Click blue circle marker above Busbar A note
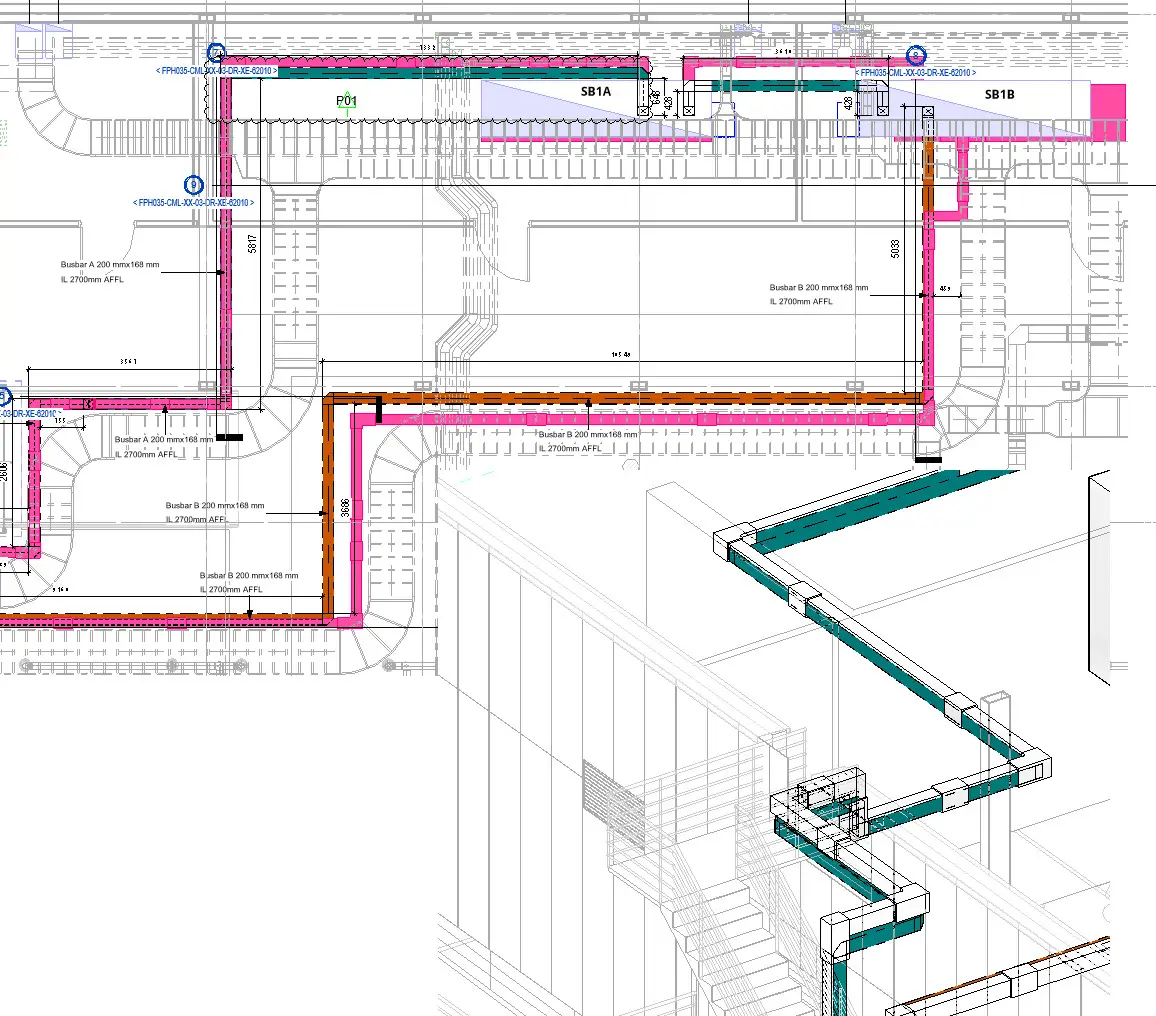1156x1016 pixels. [x=194, y=185]
